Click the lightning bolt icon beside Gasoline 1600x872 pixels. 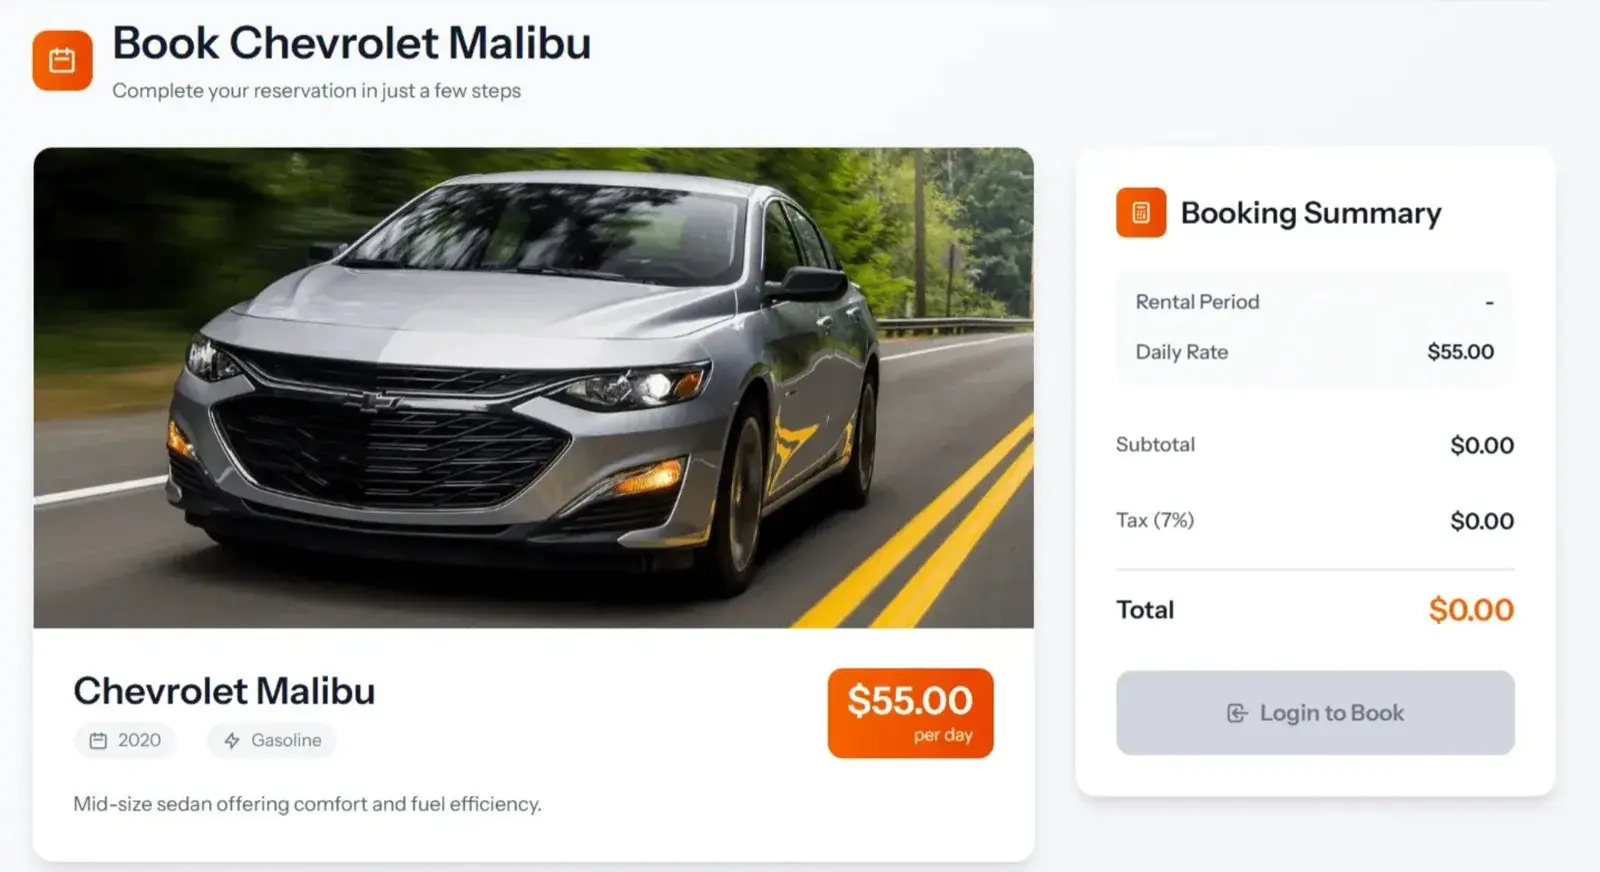pyautogui.click(x=230, y=740)
